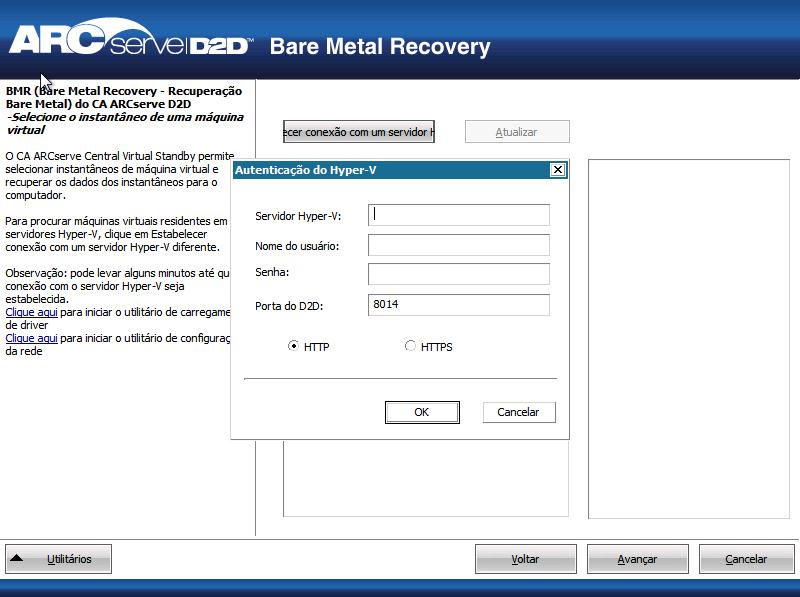The height and width of the screenshot is (597, 800).
Task: Click the Voltar navigation button
Action: (525, 559)
